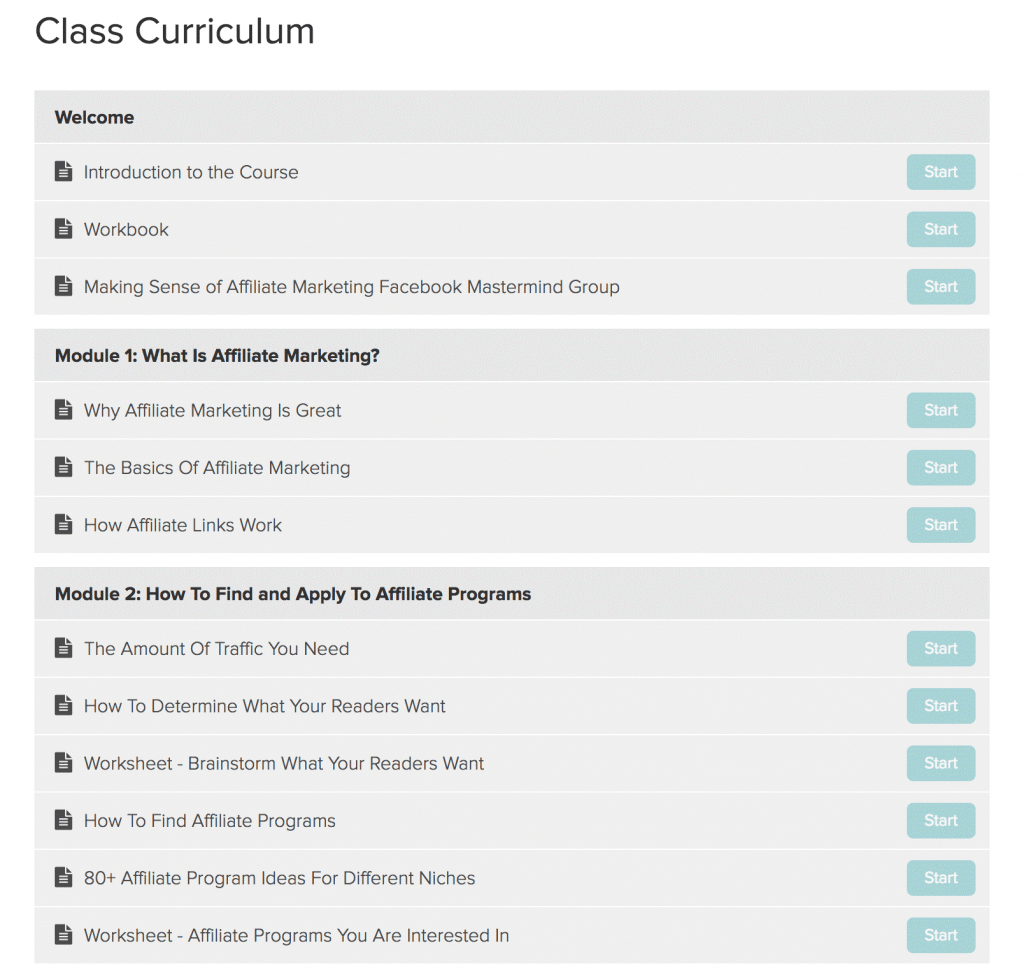Click document icon beside The Amount Of Traffic You Need
The width and height of the screenshot is (1024, 971).
[x=63, y=648]
